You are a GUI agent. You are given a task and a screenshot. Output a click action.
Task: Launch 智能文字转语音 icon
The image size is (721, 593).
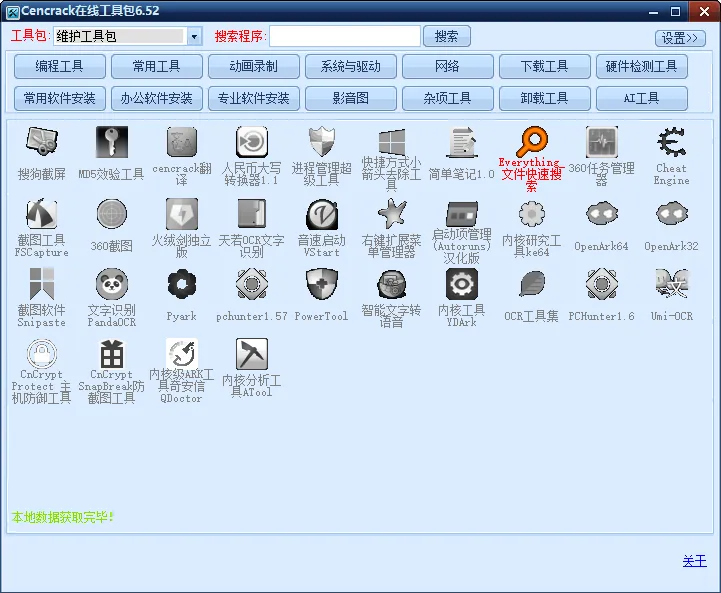(391, 284)
